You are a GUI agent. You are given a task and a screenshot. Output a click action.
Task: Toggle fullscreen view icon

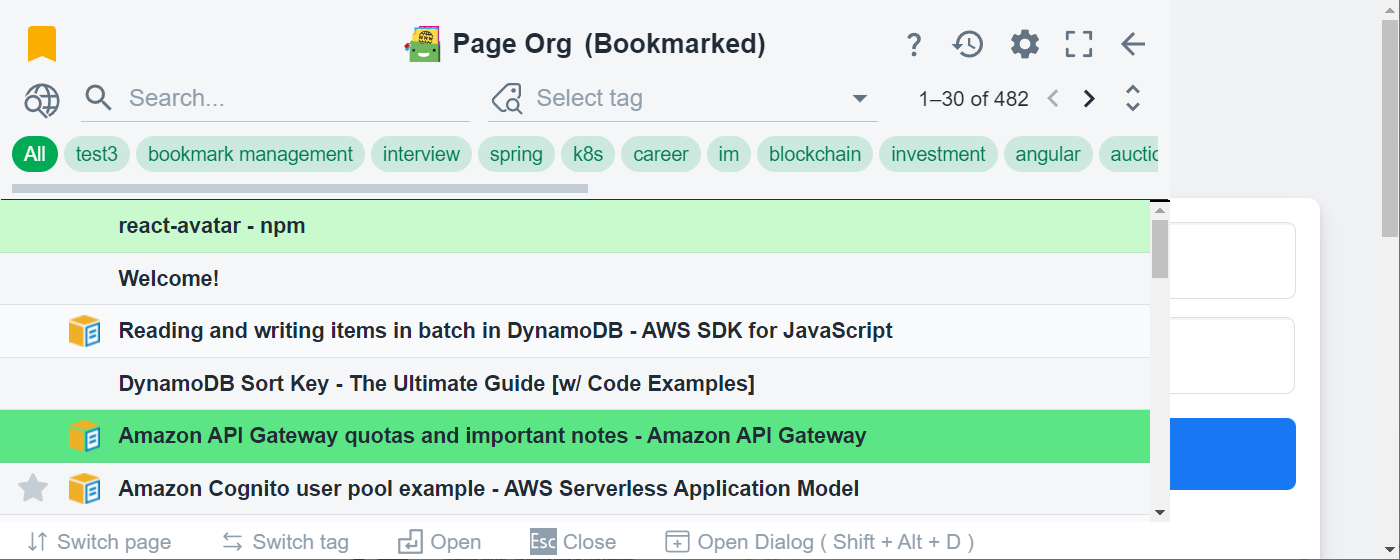click(1079, 44)
